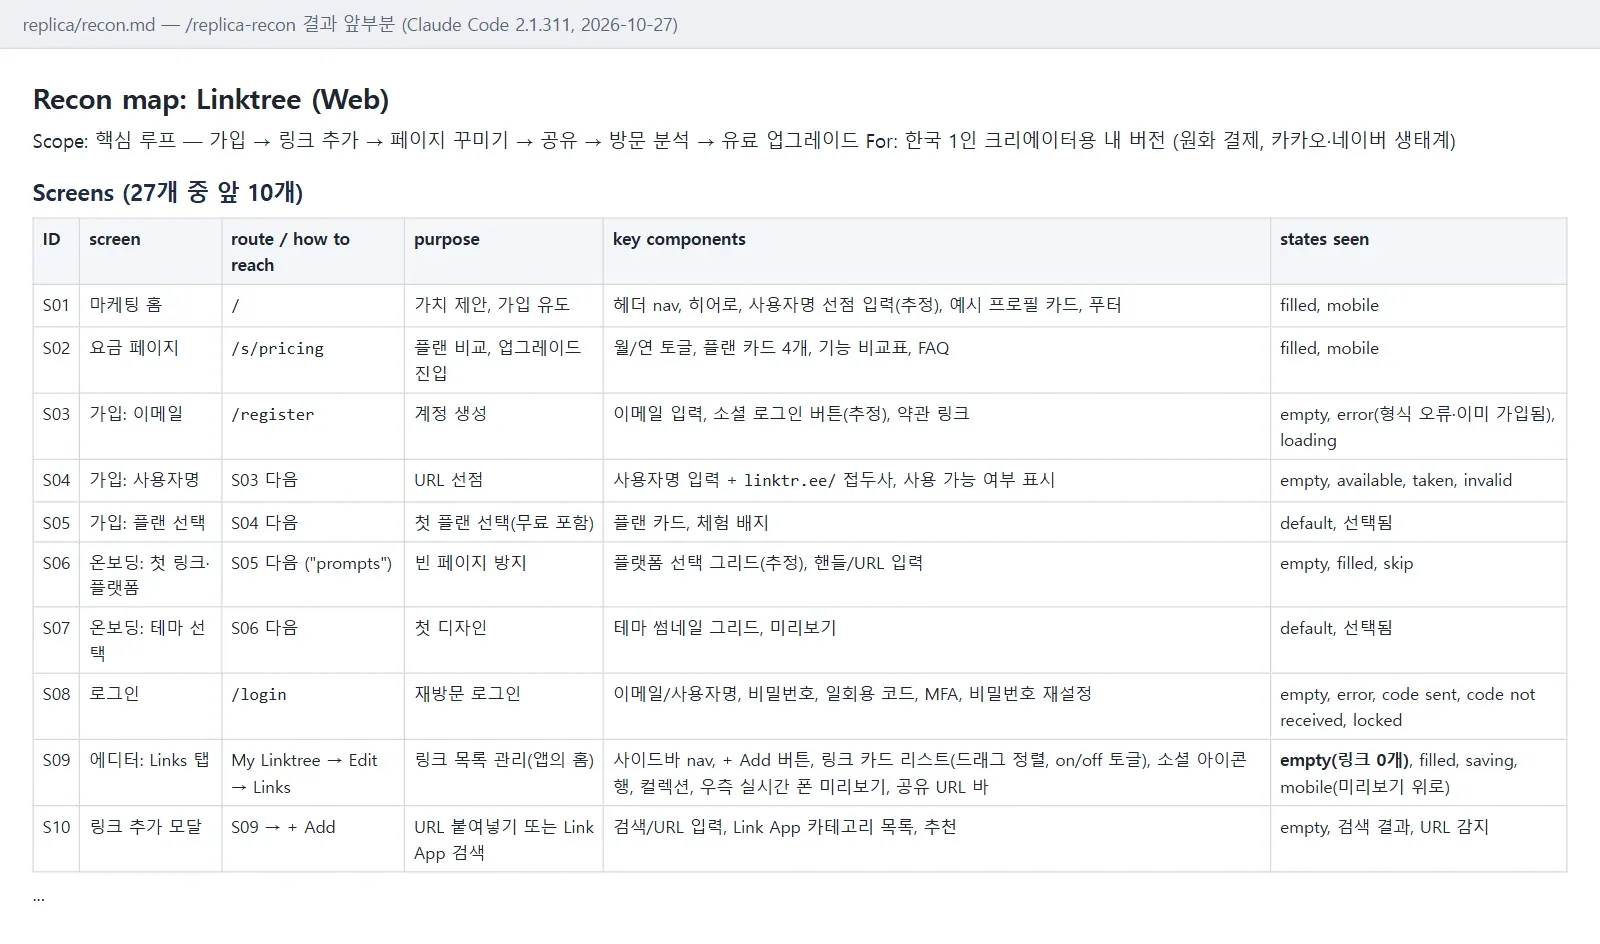The image size is (1600, 944).
Task: Click the bold 'empty(링크 0개)' text
Action: click(1344, 760)
